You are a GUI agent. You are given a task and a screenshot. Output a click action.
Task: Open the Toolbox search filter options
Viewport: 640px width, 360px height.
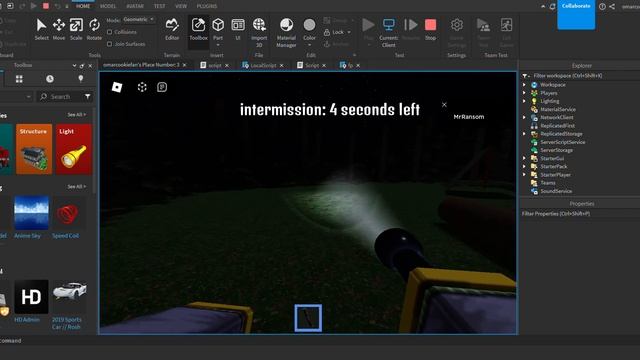(88, 97)
